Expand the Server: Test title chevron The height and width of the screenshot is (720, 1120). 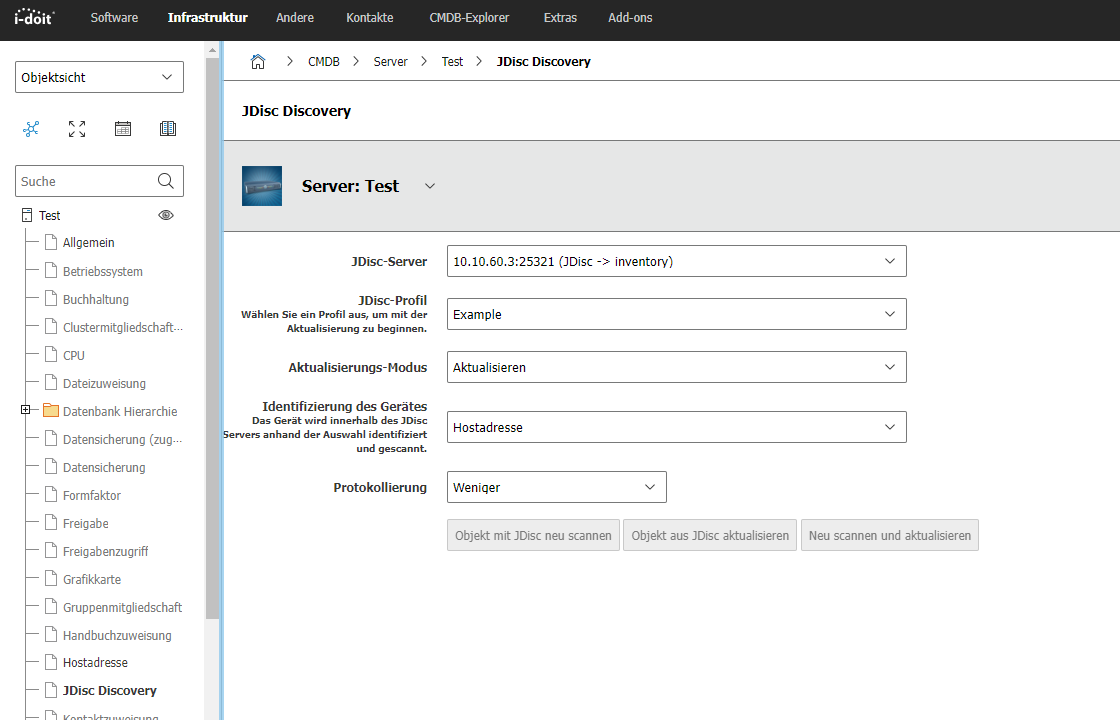point(430,186)
